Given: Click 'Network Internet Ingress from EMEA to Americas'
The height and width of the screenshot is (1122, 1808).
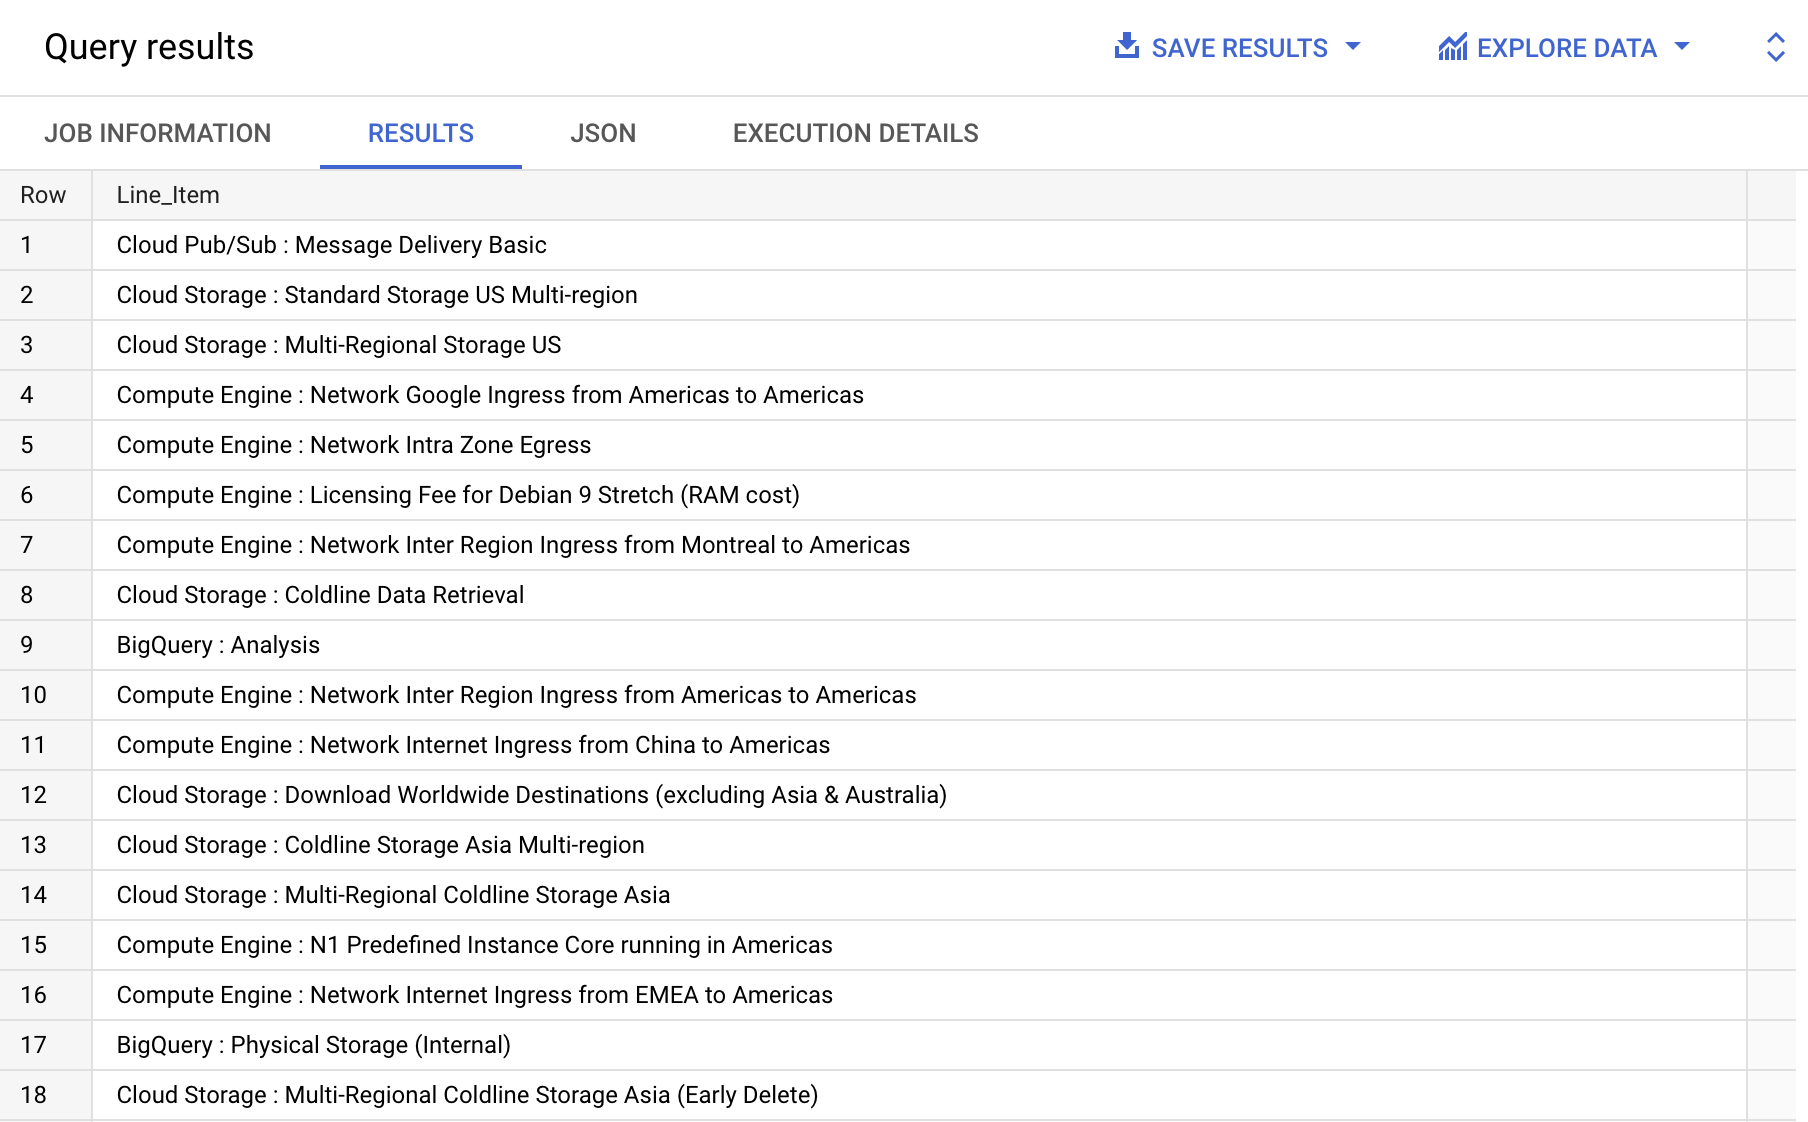Looking at the screenshot, I should click(919, 995).
